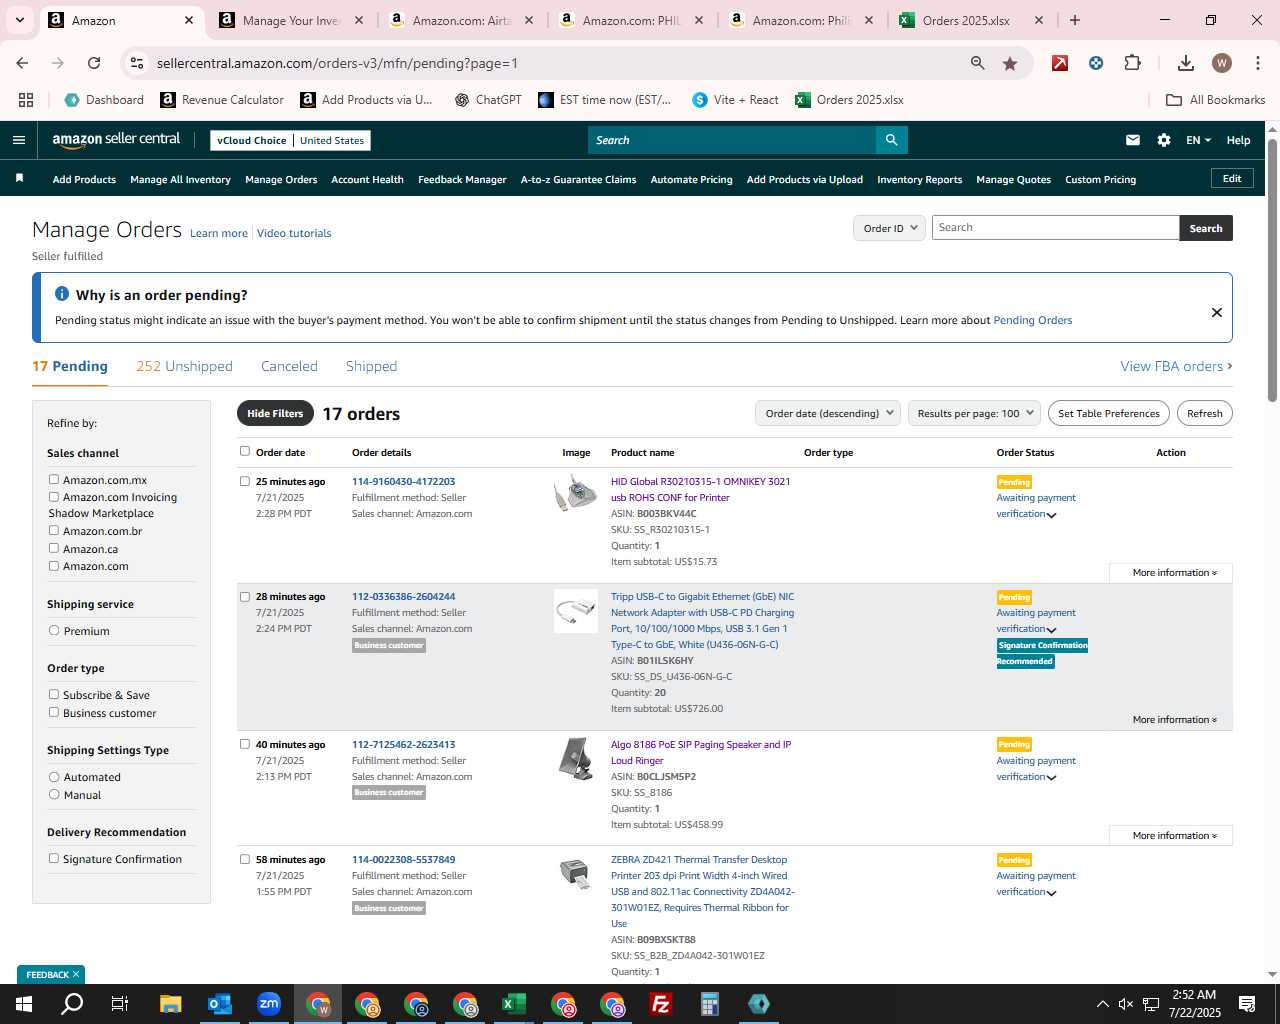1280x1024 pixels.
Task: Open the Chrome downloads icon
Action: (1186, 63)
